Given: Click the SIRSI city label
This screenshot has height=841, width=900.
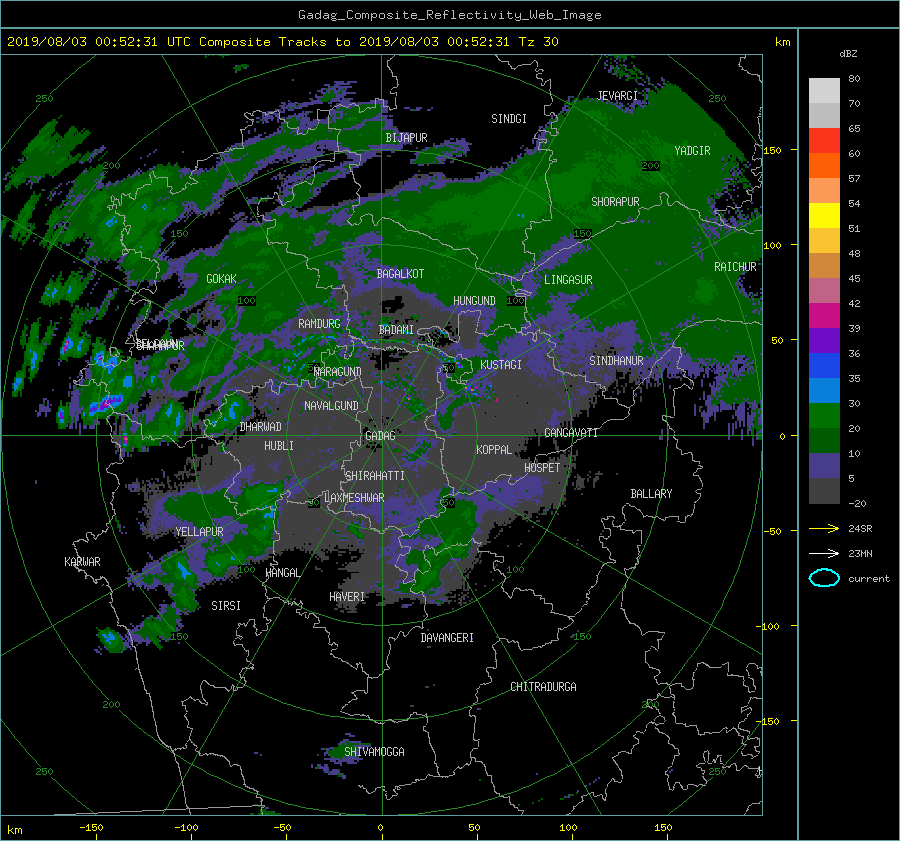Looking at the screenshot, I should pyautogui.click(x=226, y=606).
